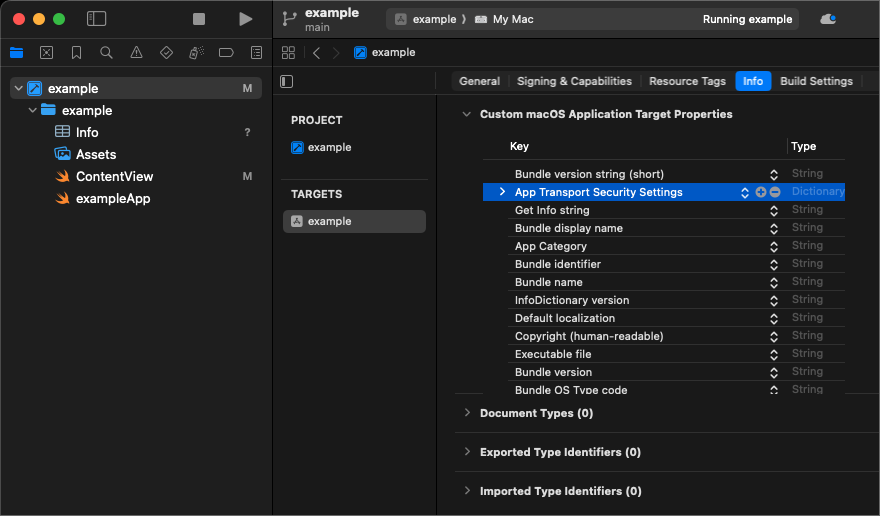This screenshot has width=880, height=516.
Task: Show the Issue navigator warning icon
Action: pos(136,52)
